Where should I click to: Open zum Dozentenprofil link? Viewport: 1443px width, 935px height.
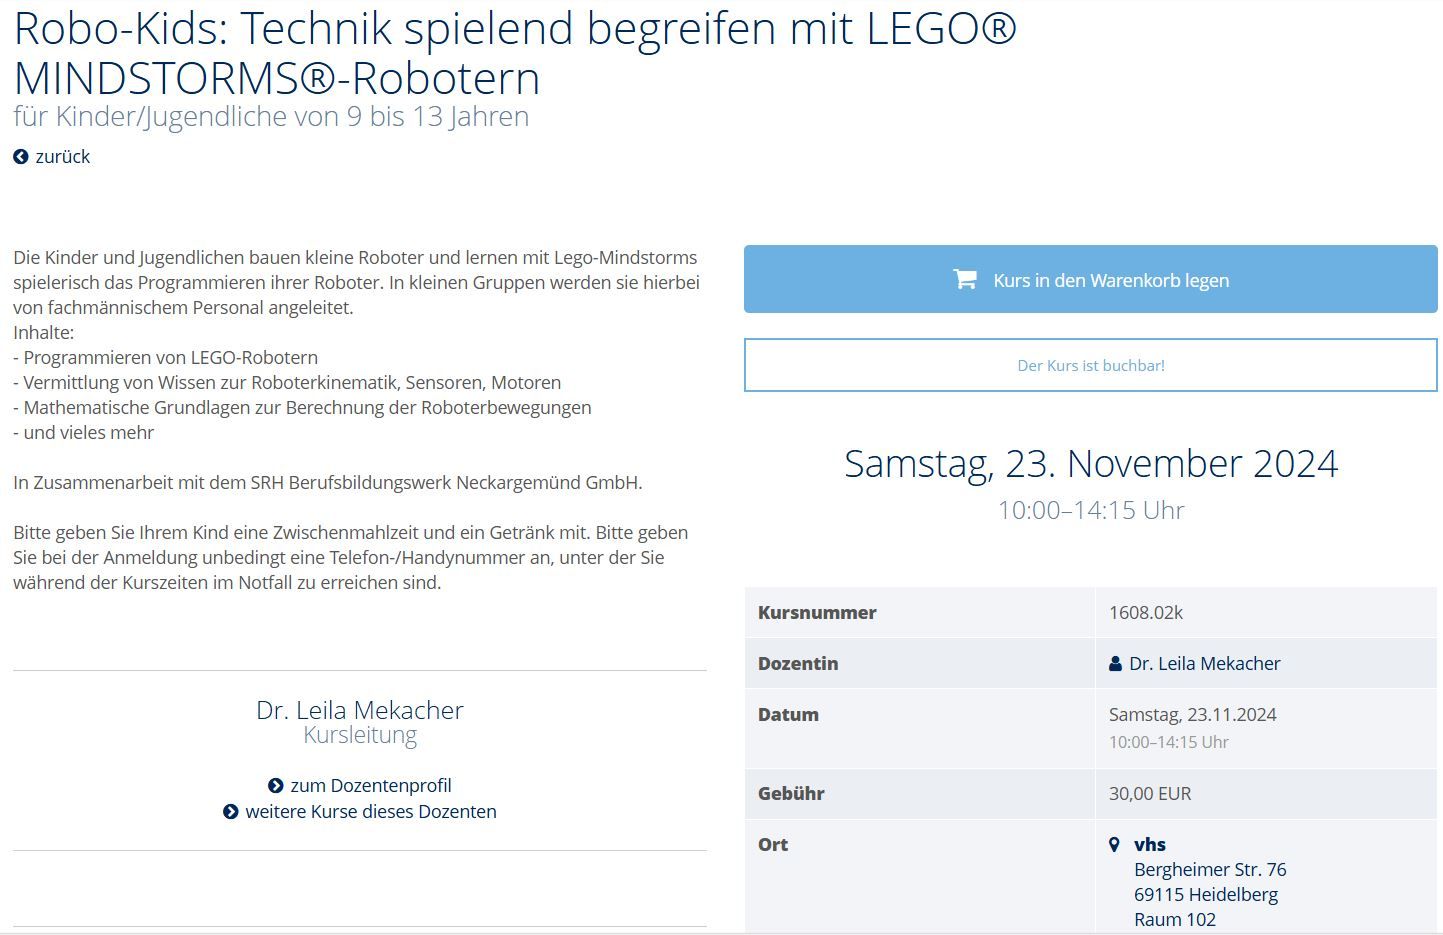click(371, 786)
